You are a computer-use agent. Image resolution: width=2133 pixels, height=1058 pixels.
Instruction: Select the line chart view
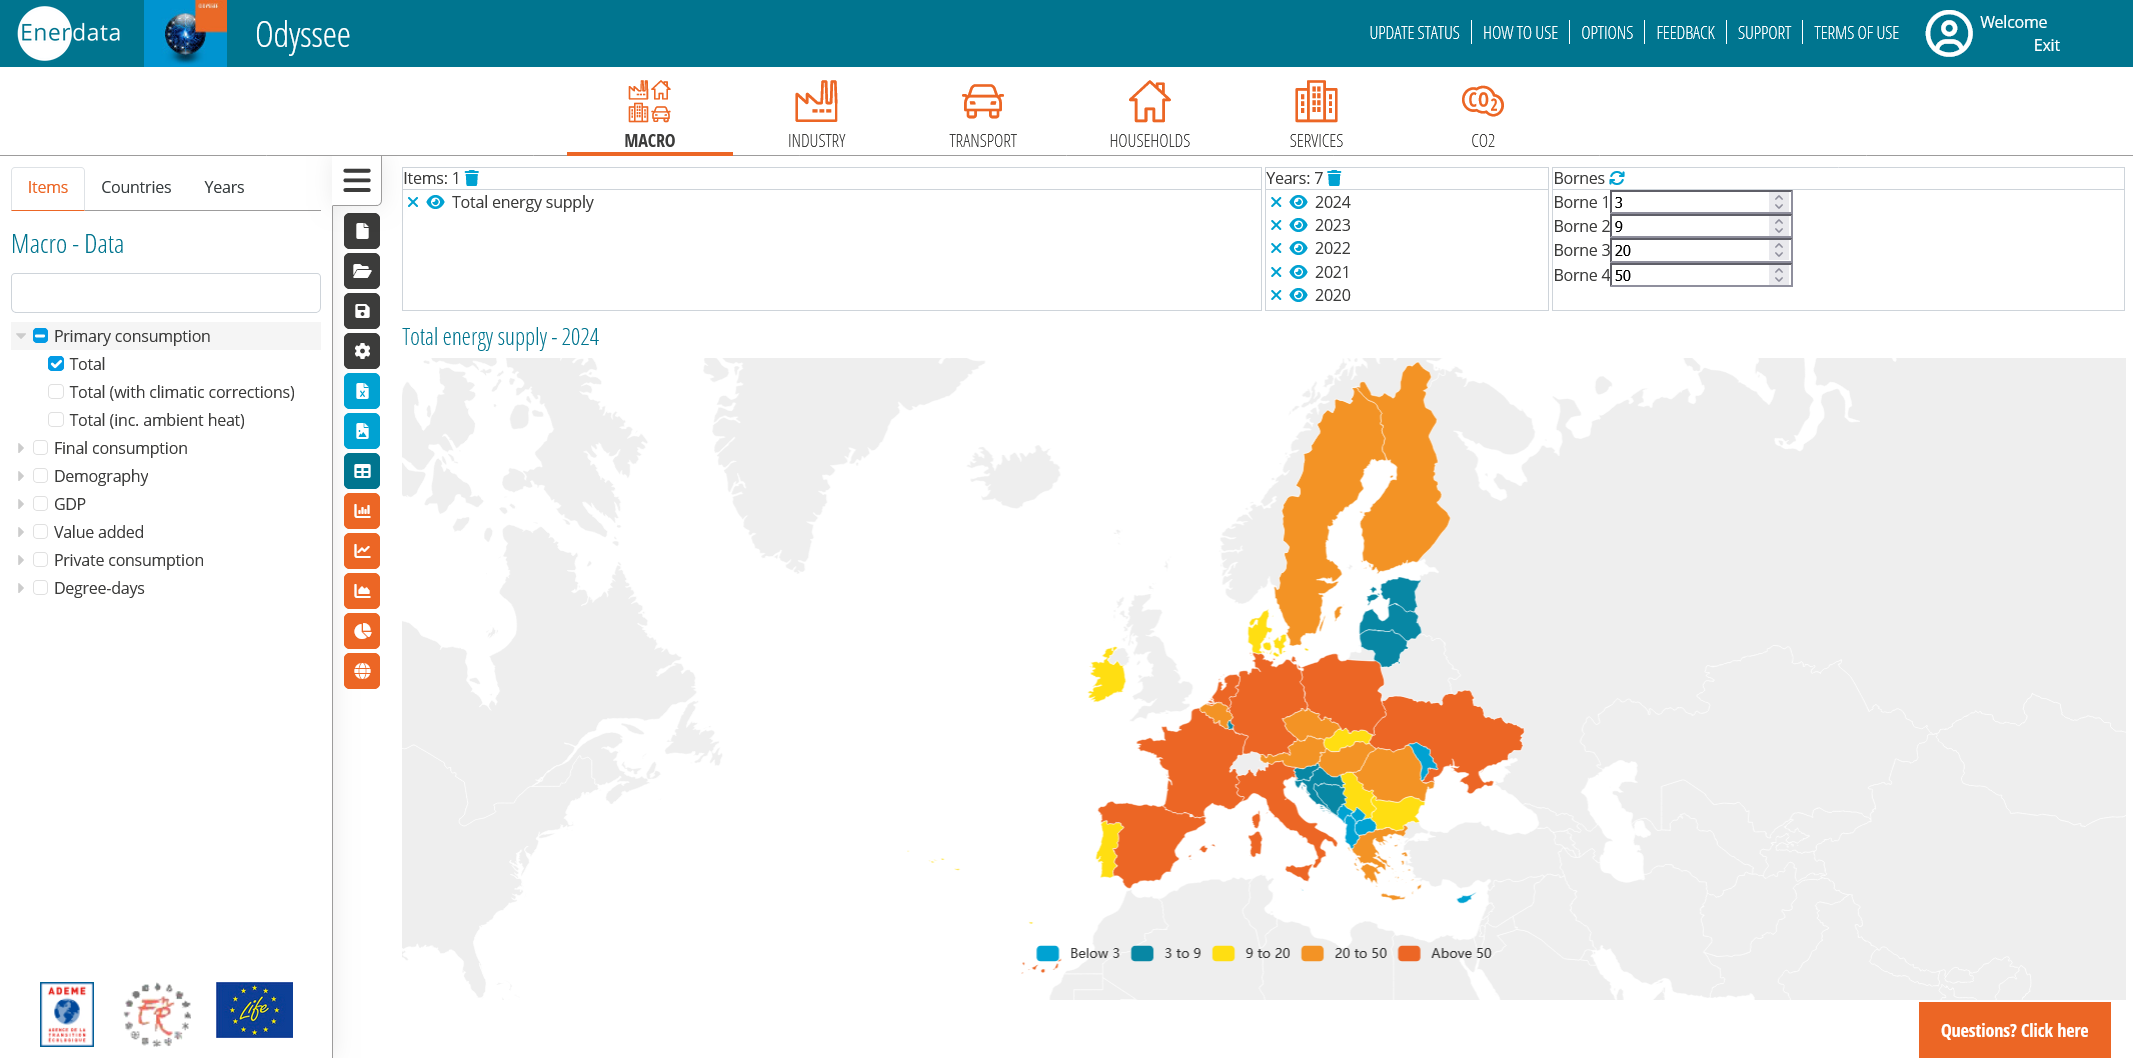(x=362, y=551)
